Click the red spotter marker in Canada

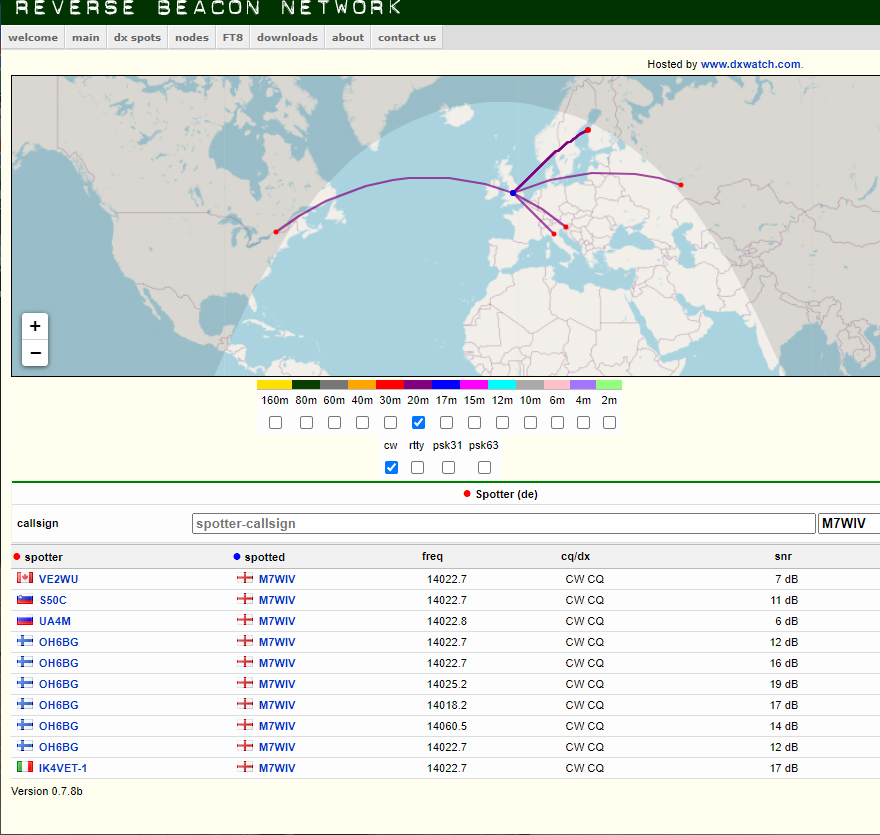tap(276, 232)
